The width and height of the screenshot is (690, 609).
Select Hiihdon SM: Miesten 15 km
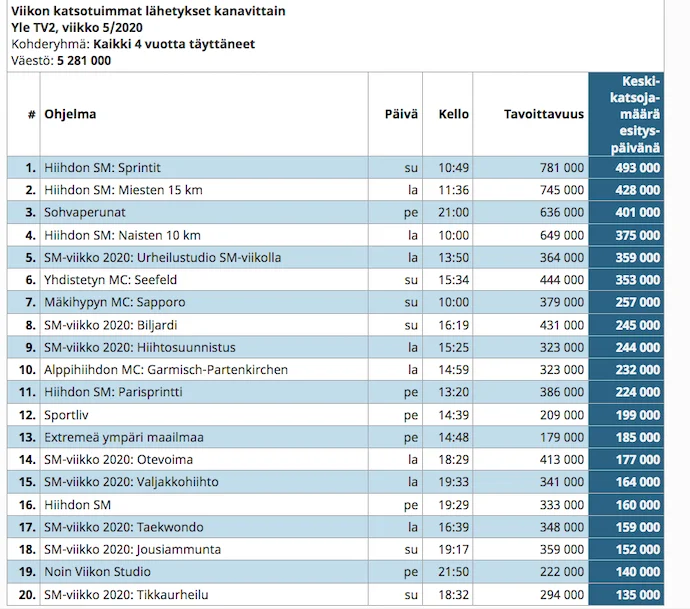123,190
